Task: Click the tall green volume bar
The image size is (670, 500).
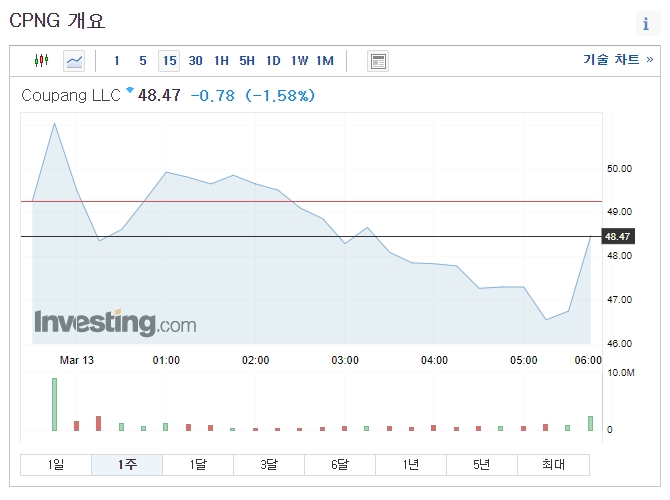Action: [54, 404]
